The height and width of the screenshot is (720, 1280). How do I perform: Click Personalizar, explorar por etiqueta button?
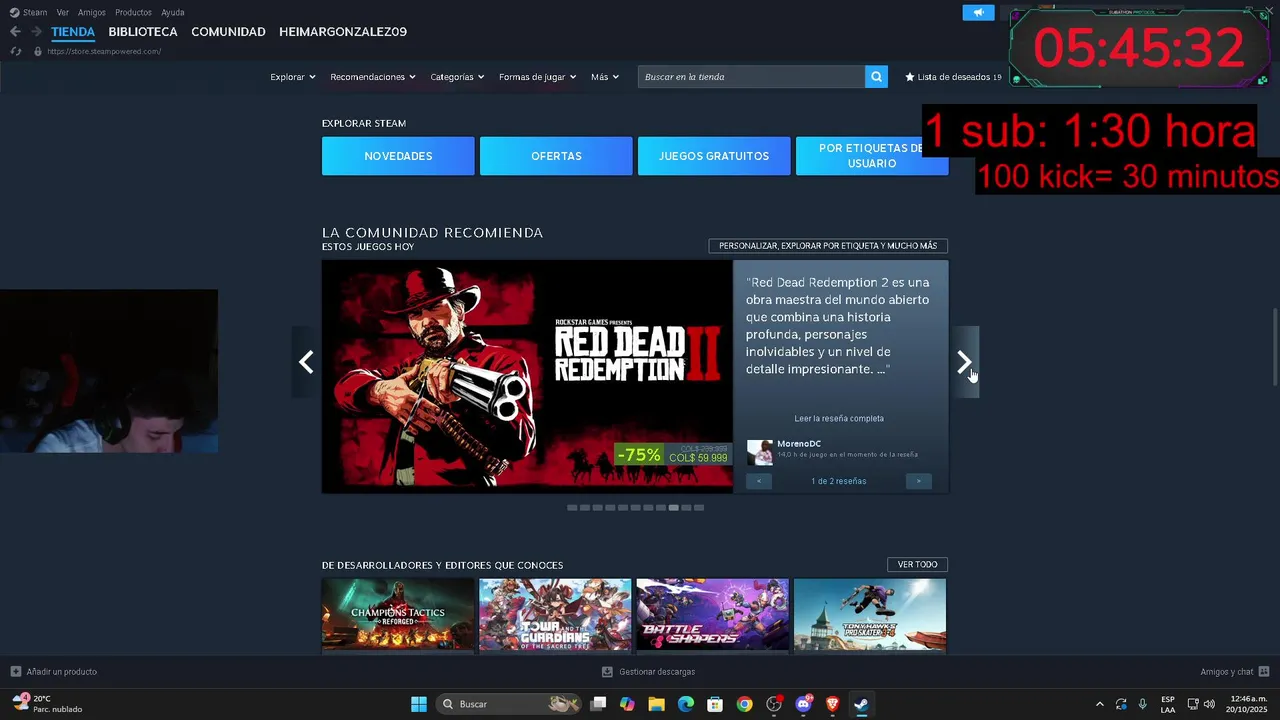[x=828, y=246]
